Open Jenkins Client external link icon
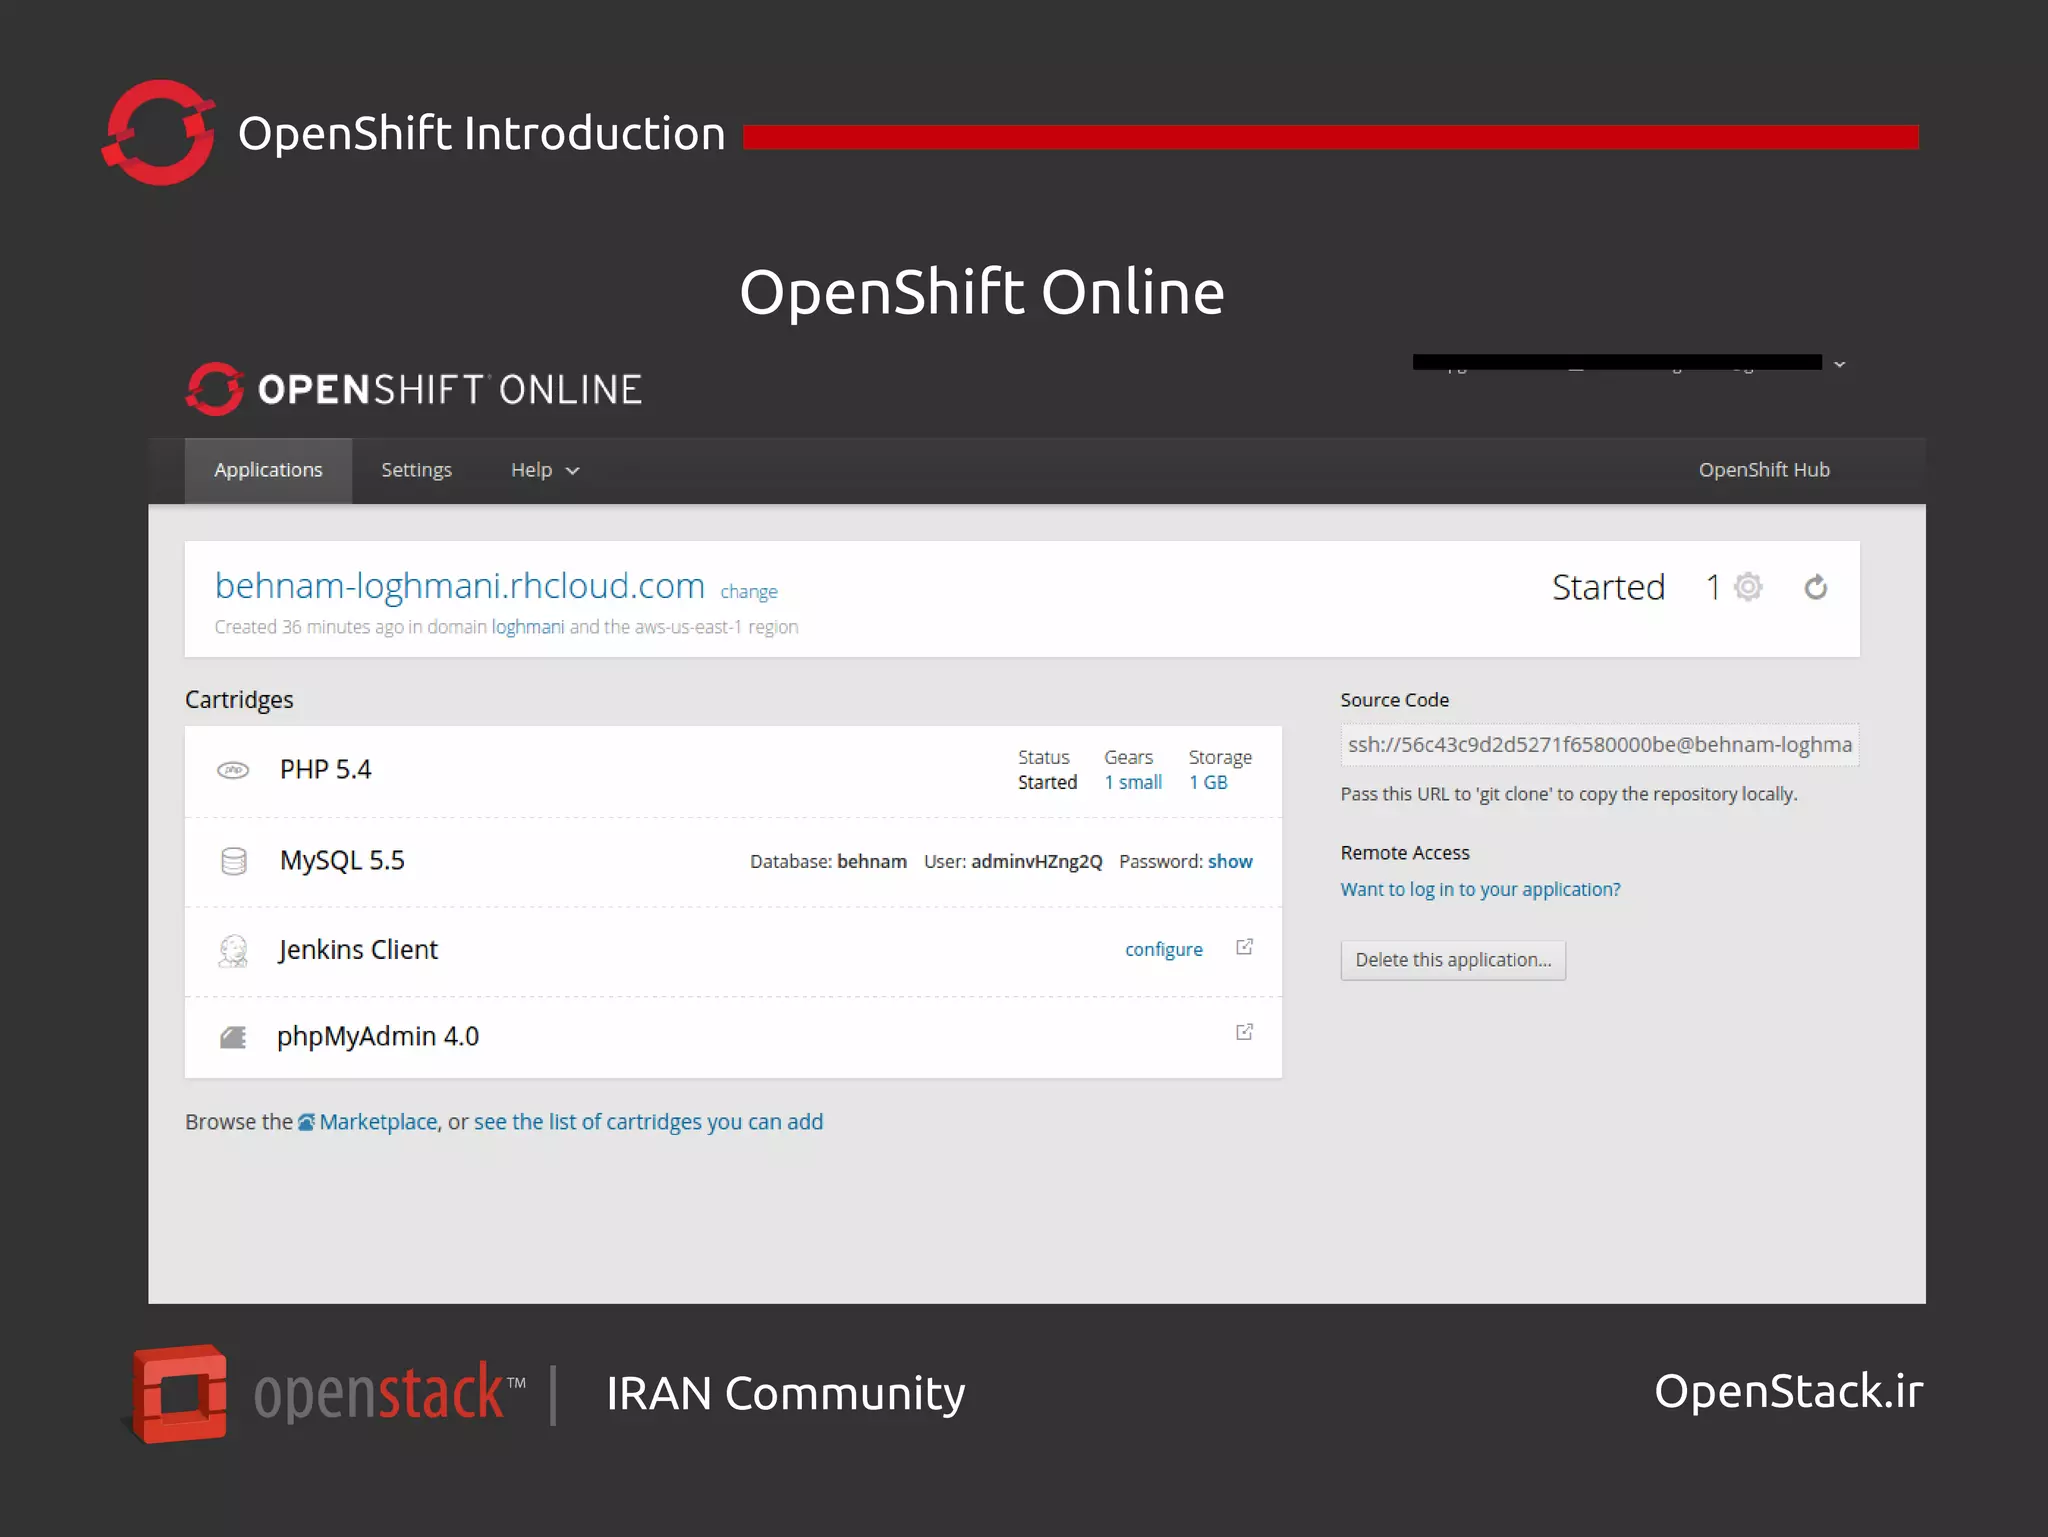Viewport: 2048px width, 1537px height. 1245,947
